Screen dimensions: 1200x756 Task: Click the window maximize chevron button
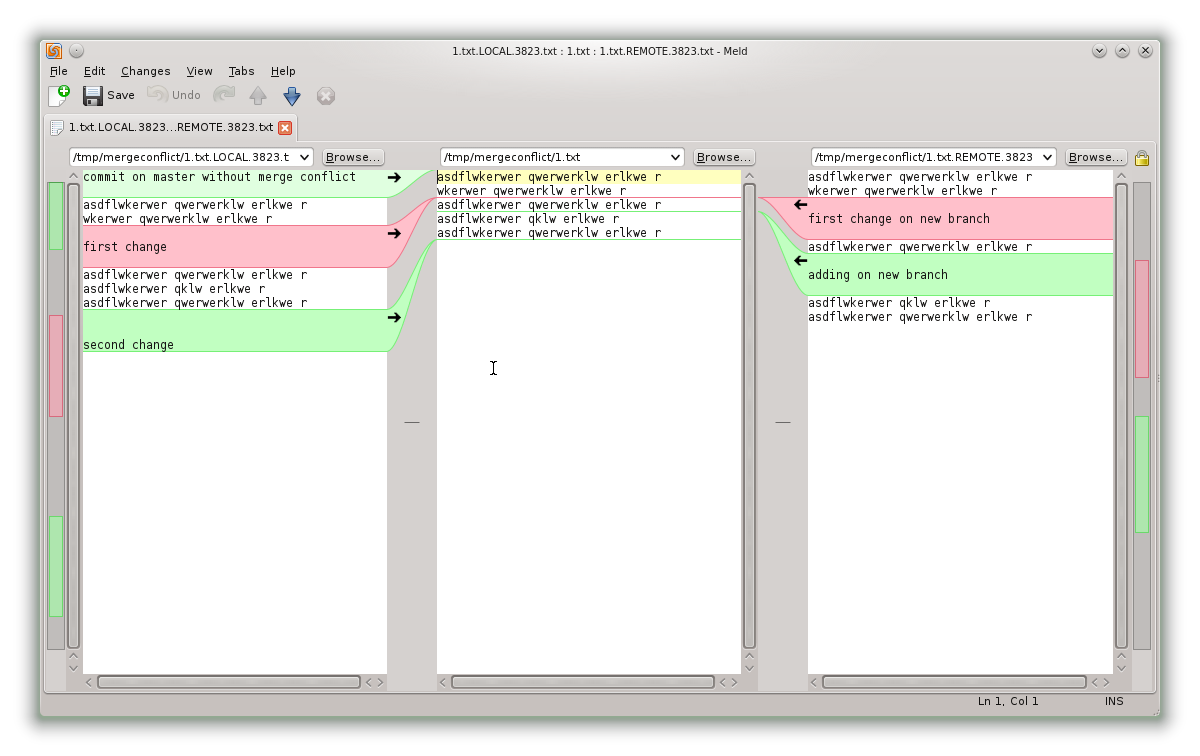[1123, 51]
